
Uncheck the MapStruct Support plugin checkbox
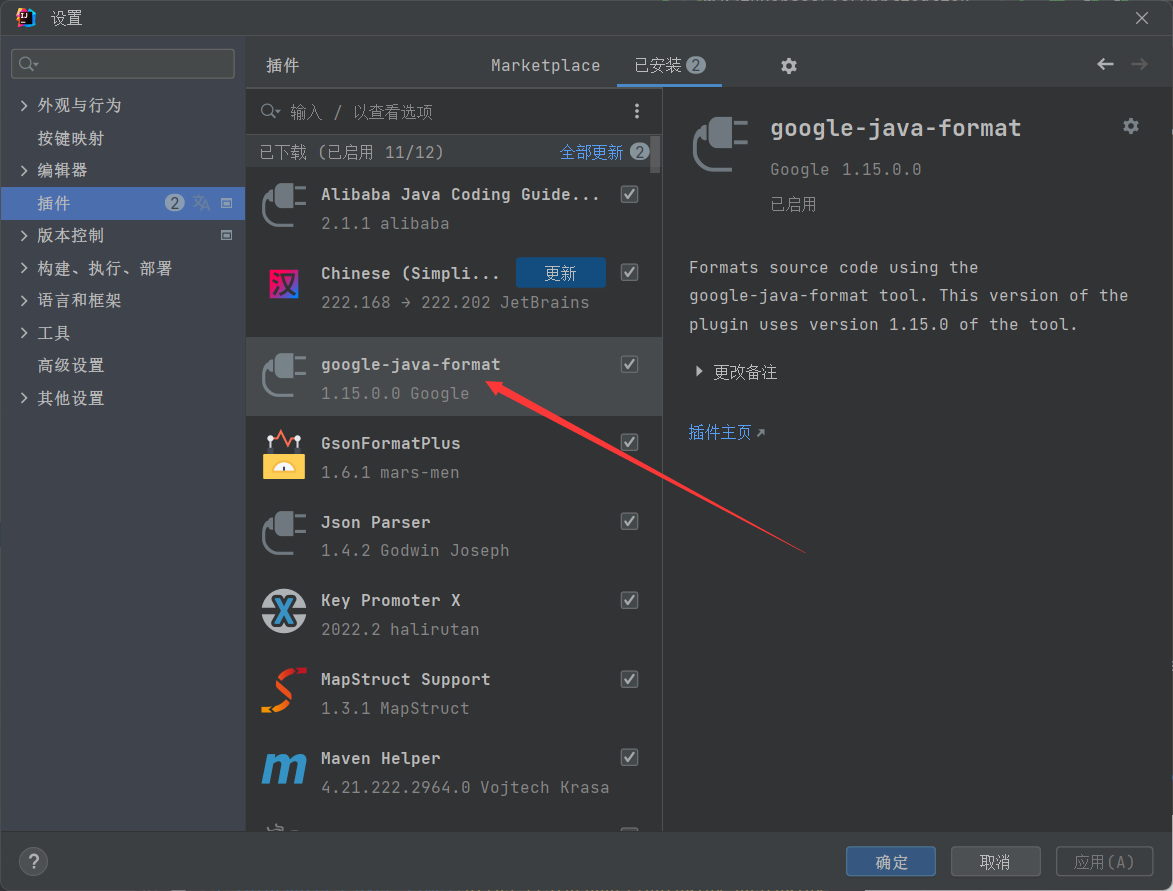629,679
